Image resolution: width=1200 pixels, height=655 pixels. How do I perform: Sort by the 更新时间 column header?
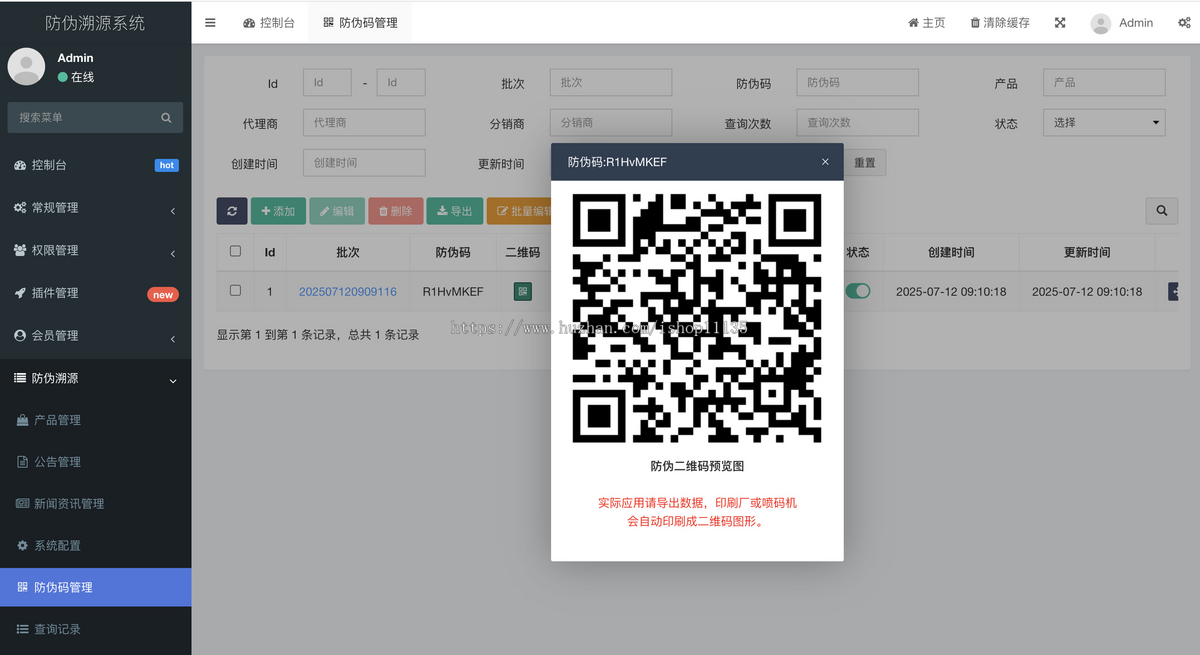[1087, 252]
